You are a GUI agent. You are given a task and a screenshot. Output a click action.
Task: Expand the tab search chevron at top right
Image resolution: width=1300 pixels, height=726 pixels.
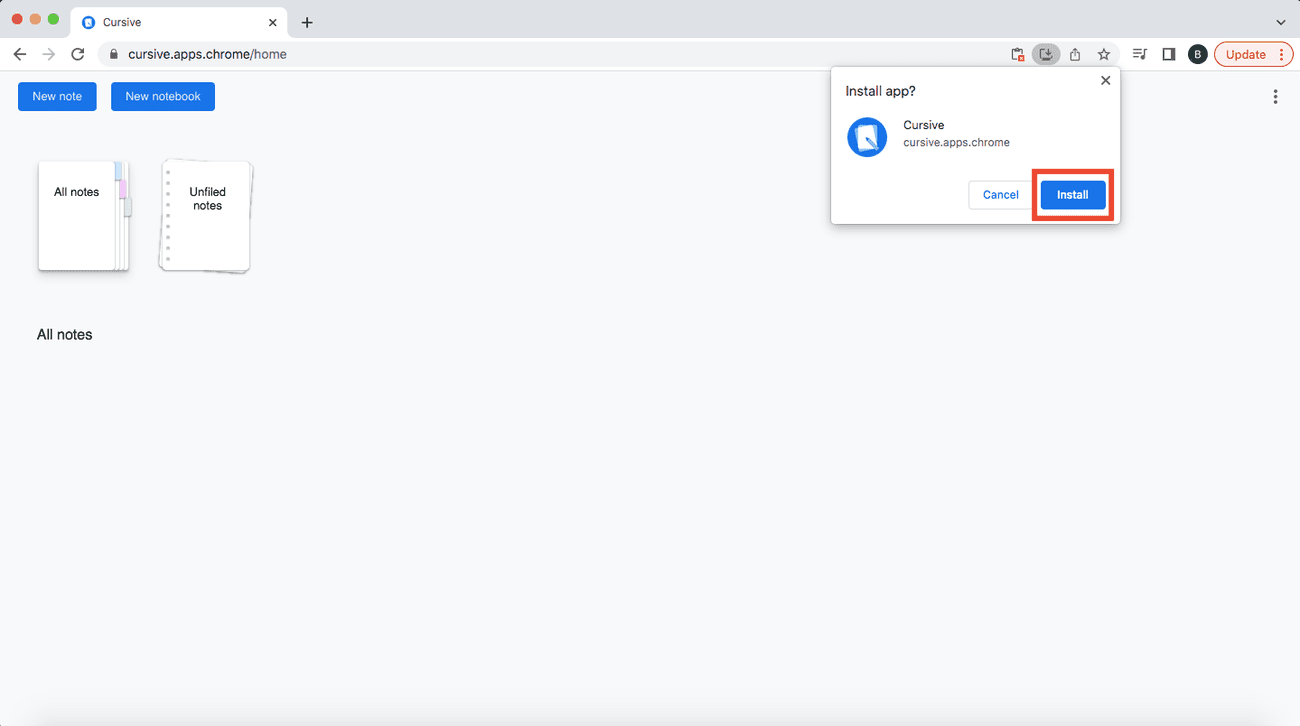1280,21
